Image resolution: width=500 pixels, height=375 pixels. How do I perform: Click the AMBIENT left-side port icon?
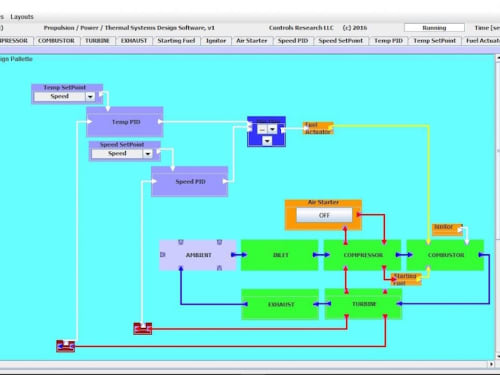(163, 255)
